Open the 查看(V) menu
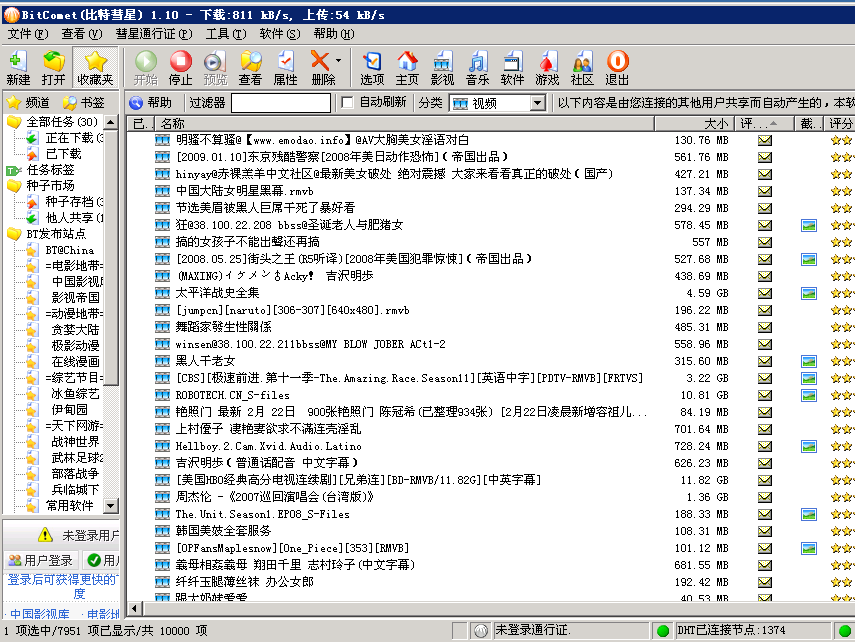855x642 pixels. tap(82, 34)
